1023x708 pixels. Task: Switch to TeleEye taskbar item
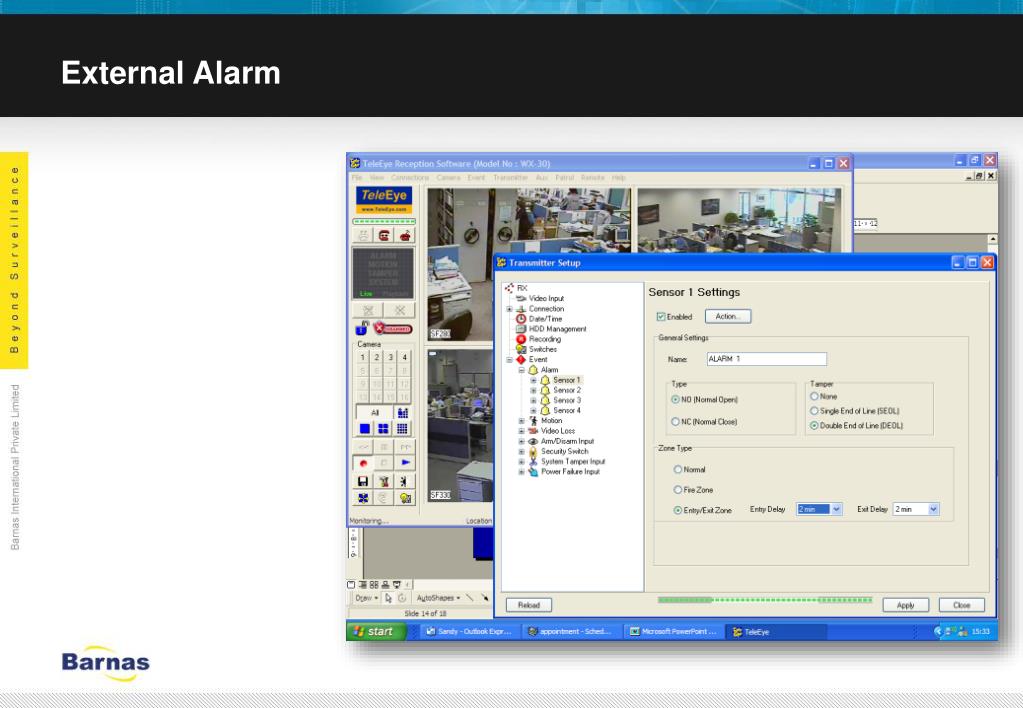pos(776,632)
